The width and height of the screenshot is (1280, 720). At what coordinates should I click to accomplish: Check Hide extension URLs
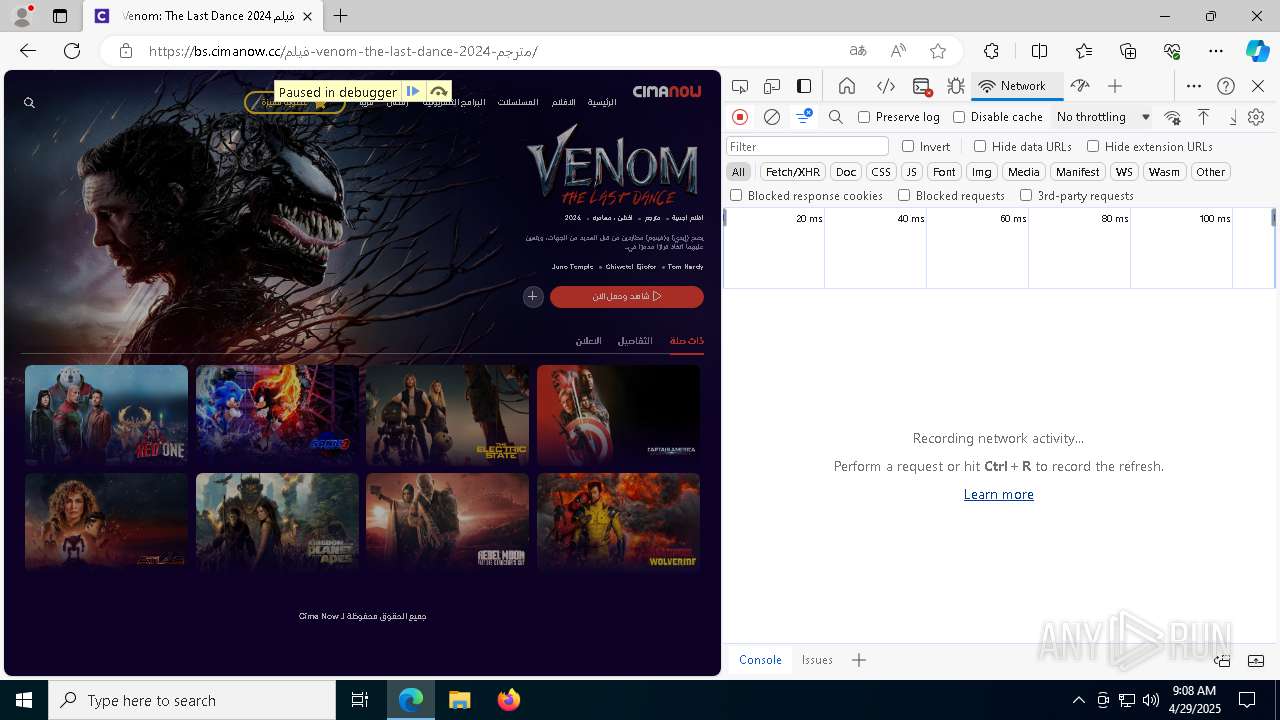click(1093, 146)
